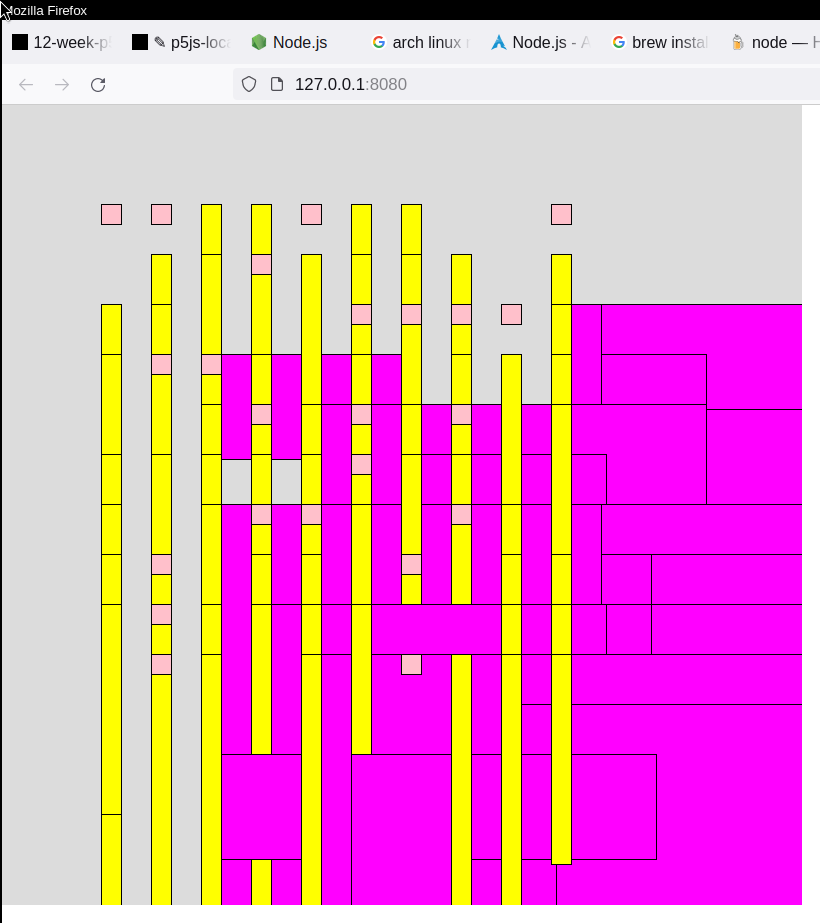Reload the current page
This screenshot has height=923, width=820.
click(98, 84)
